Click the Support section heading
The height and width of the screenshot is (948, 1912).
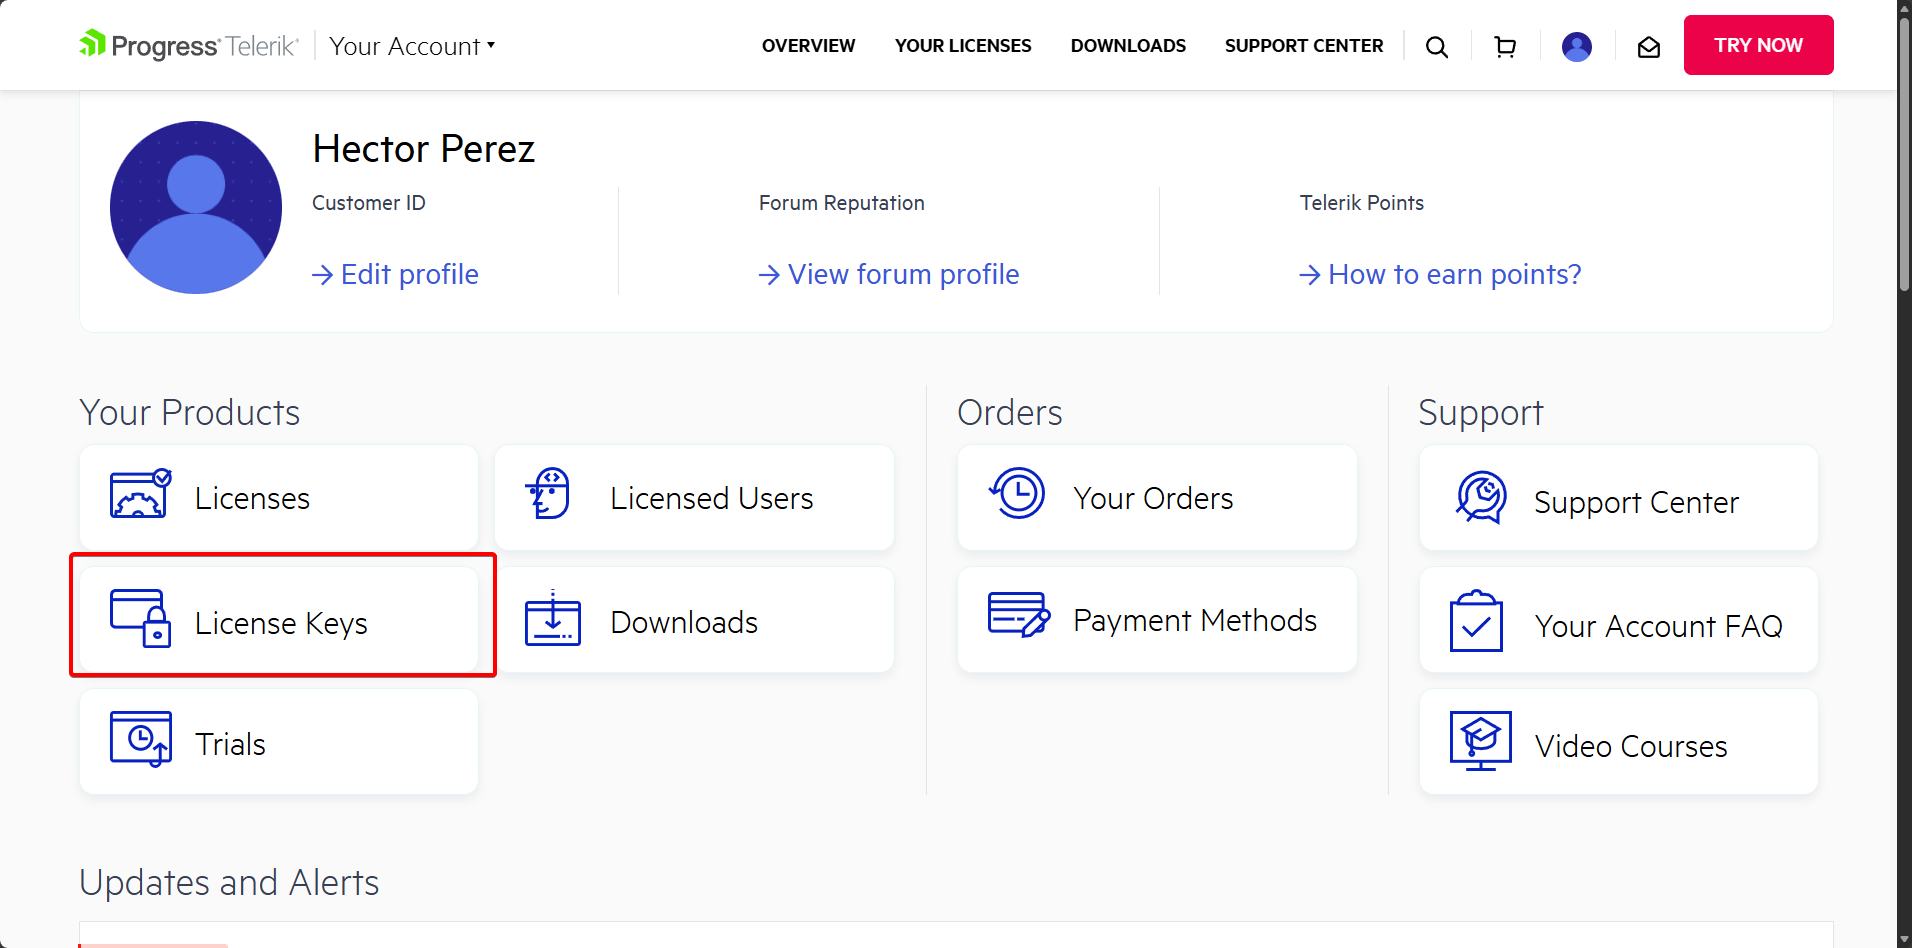click(1481, 413)
